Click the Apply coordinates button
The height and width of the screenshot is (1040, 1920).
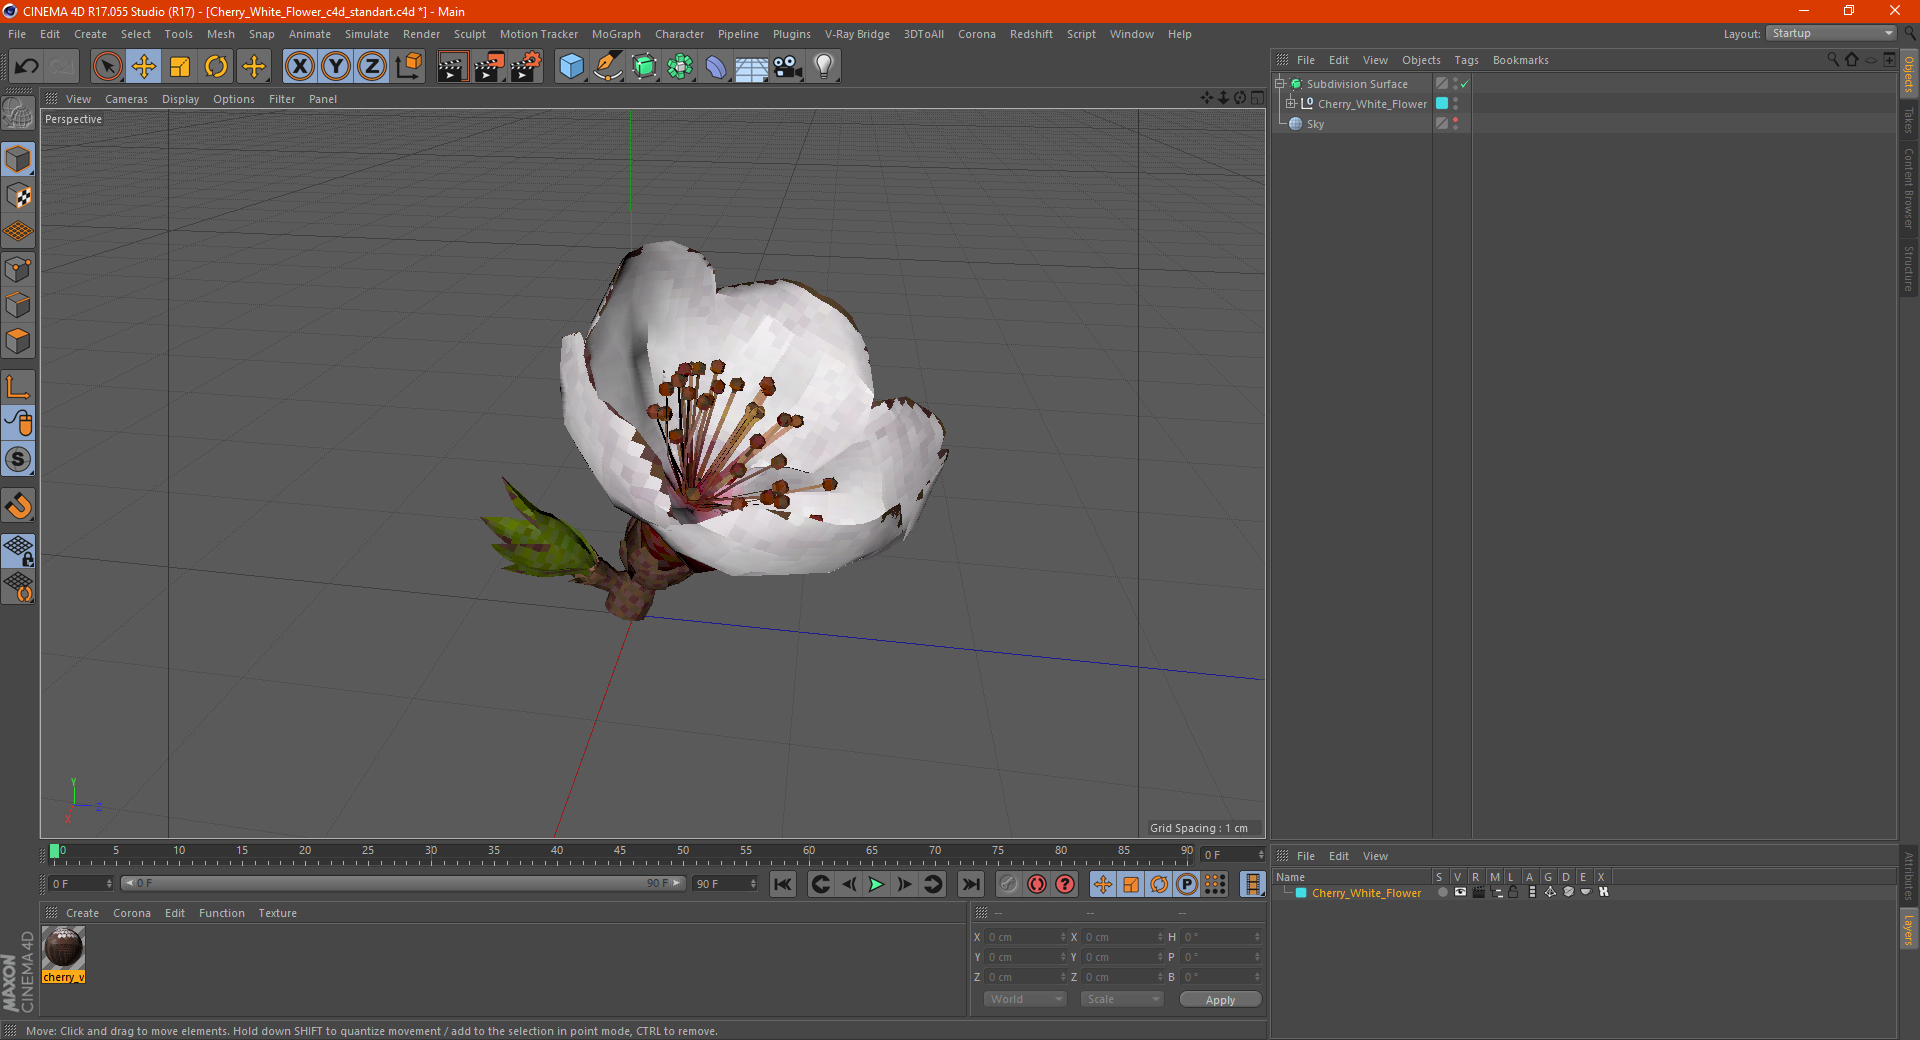point(1220,1000)
